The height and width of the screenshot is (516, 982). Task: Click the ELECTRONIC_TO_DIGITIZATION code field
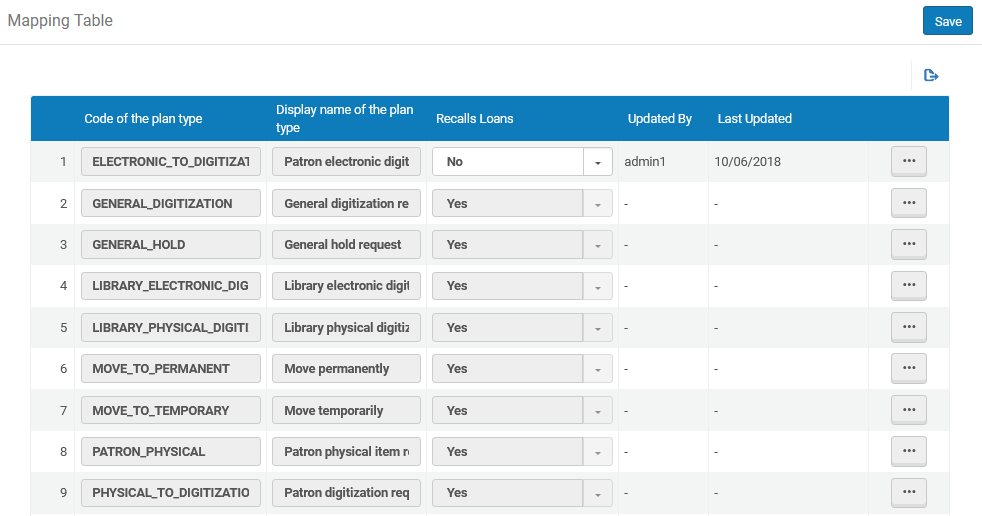click(x=171, y=161)
